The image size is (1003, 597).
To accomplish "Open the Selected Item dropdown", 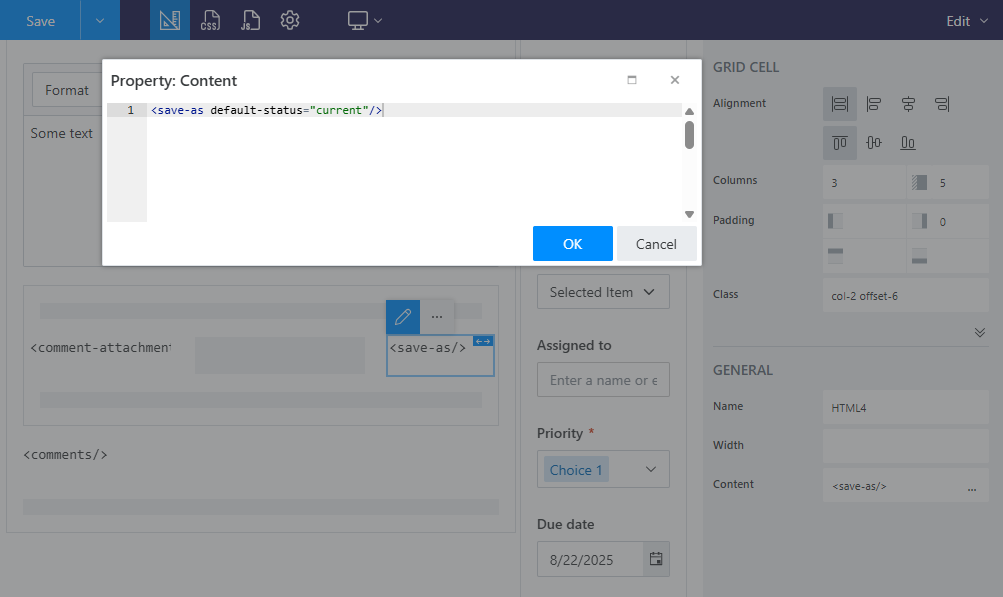I will [x=603, y=292].
